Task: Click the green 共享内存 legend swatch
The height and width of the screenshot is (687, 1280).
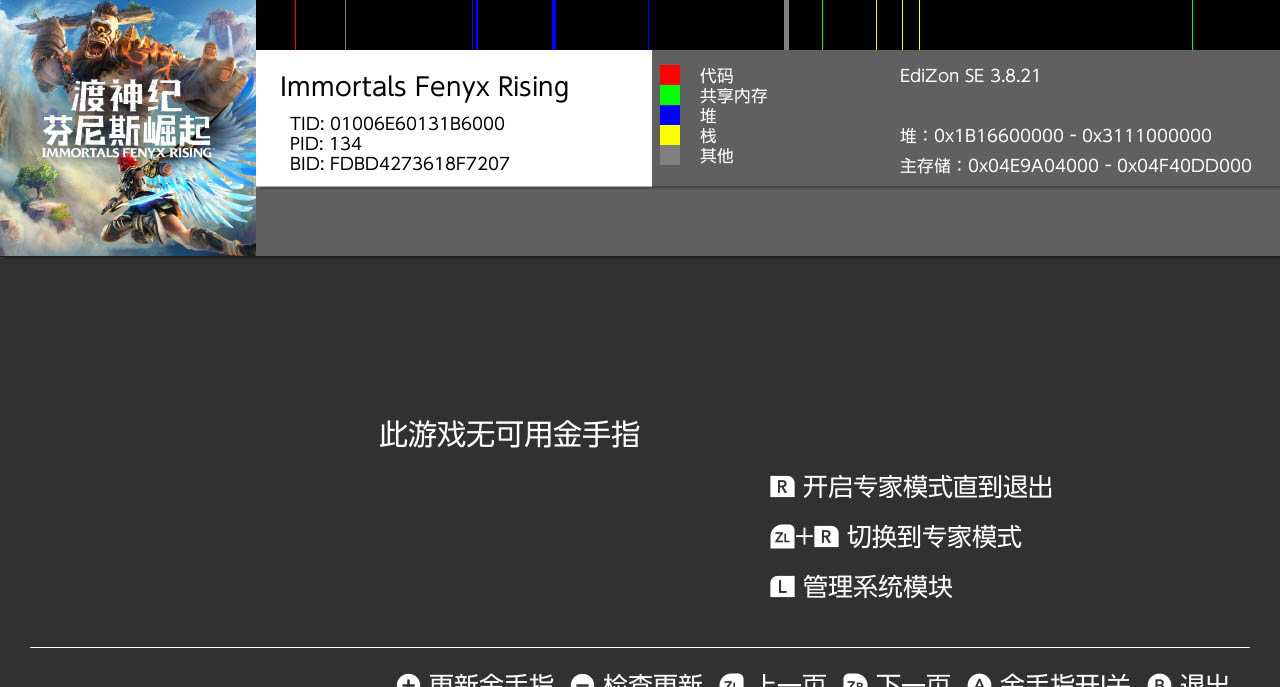Action: [x=670, y=95]
